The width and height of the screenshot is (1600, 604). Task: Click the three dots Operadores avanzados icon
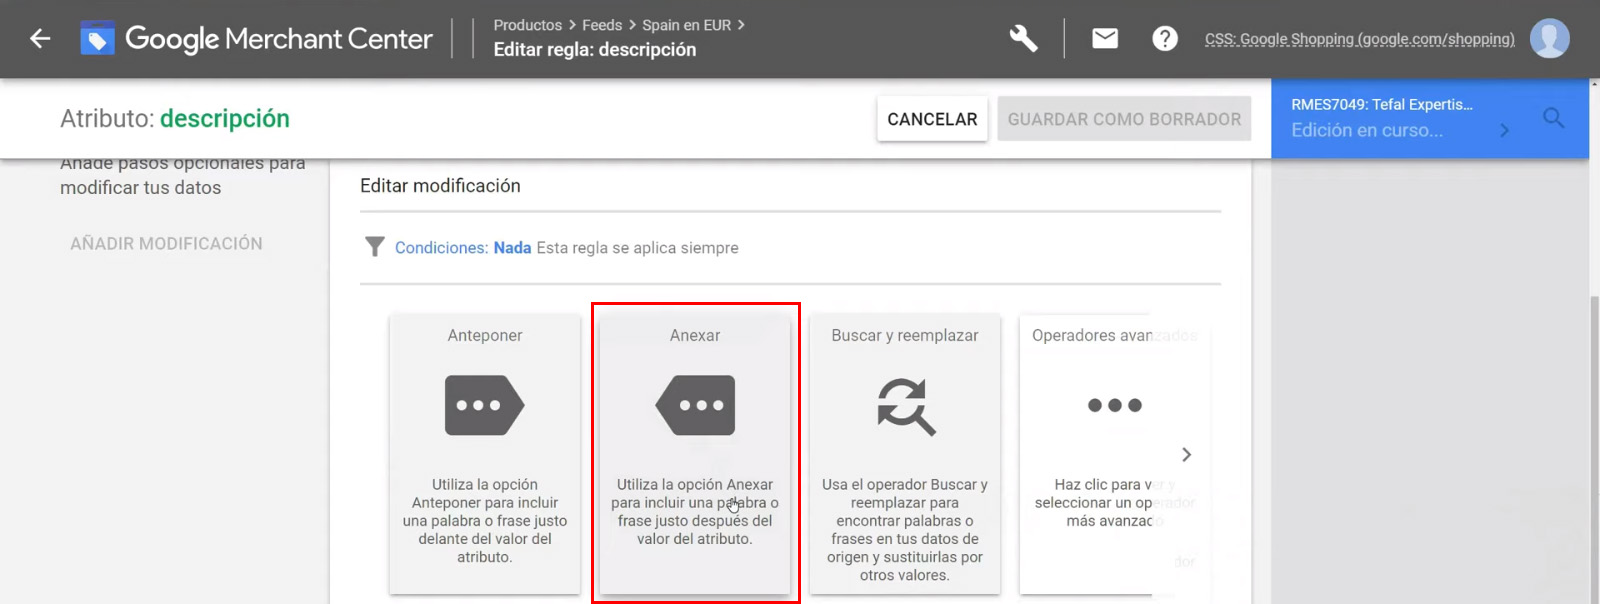1115,405
